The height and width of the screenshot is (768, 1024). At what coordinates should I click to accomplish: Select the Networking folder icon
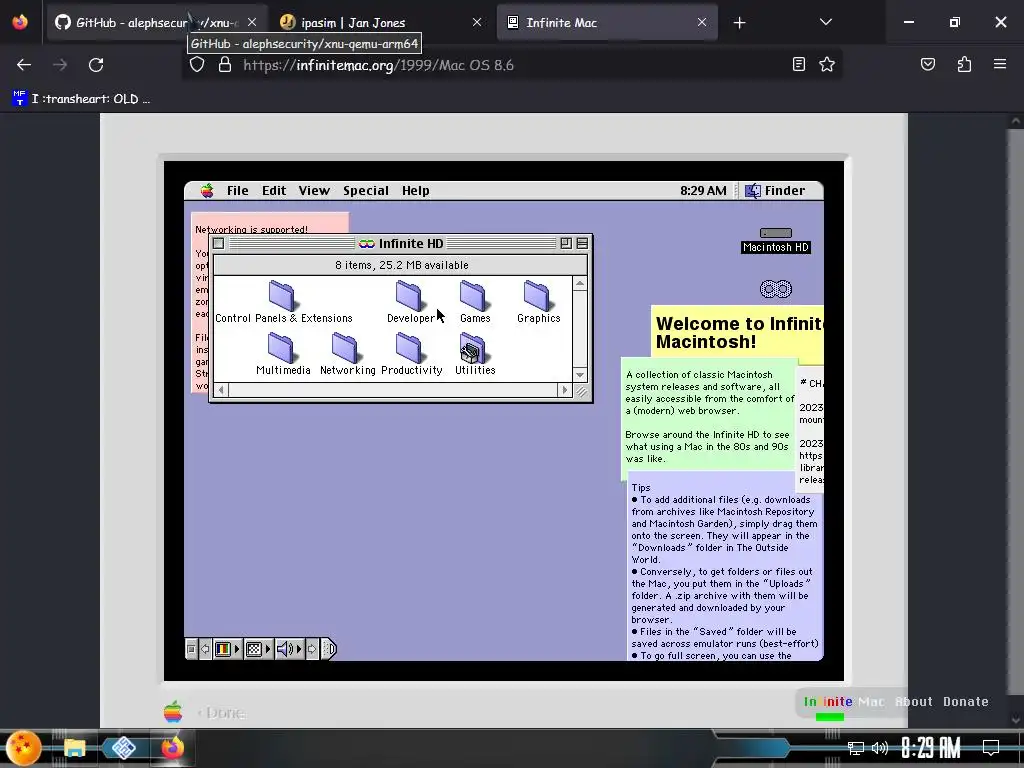[345, 347]
